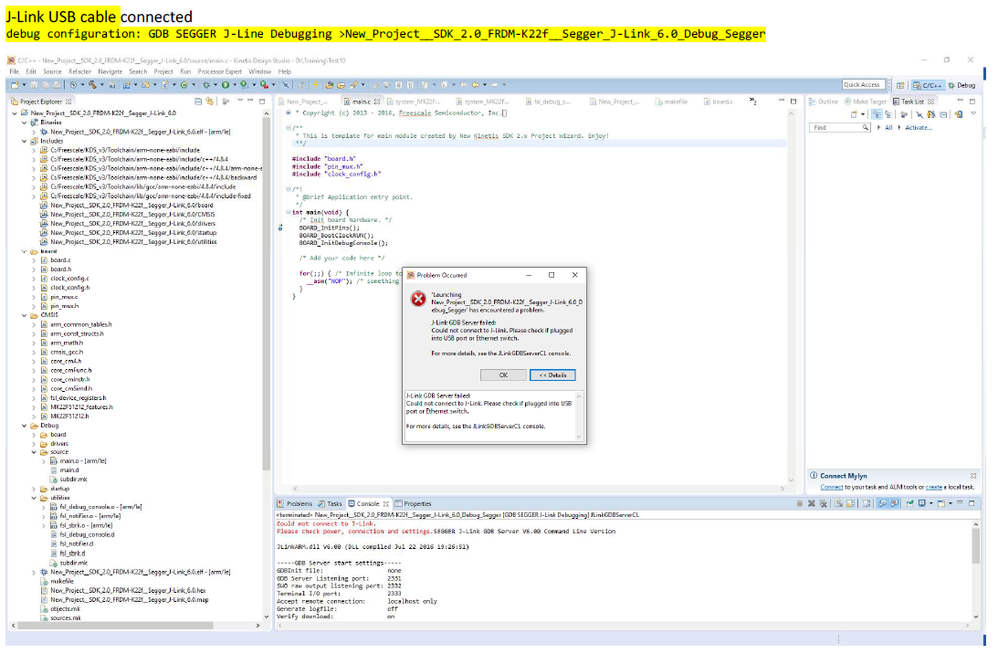Collapse All in Project Explorer toolbar
Viewport: 998px width, 655px height.
coord(197,101)
